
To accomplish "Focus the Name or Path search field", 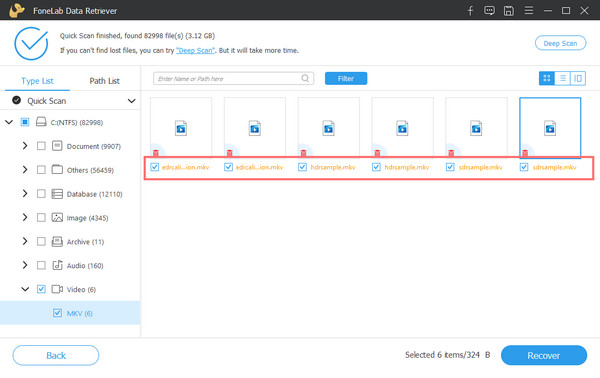I will click(233, 78).
